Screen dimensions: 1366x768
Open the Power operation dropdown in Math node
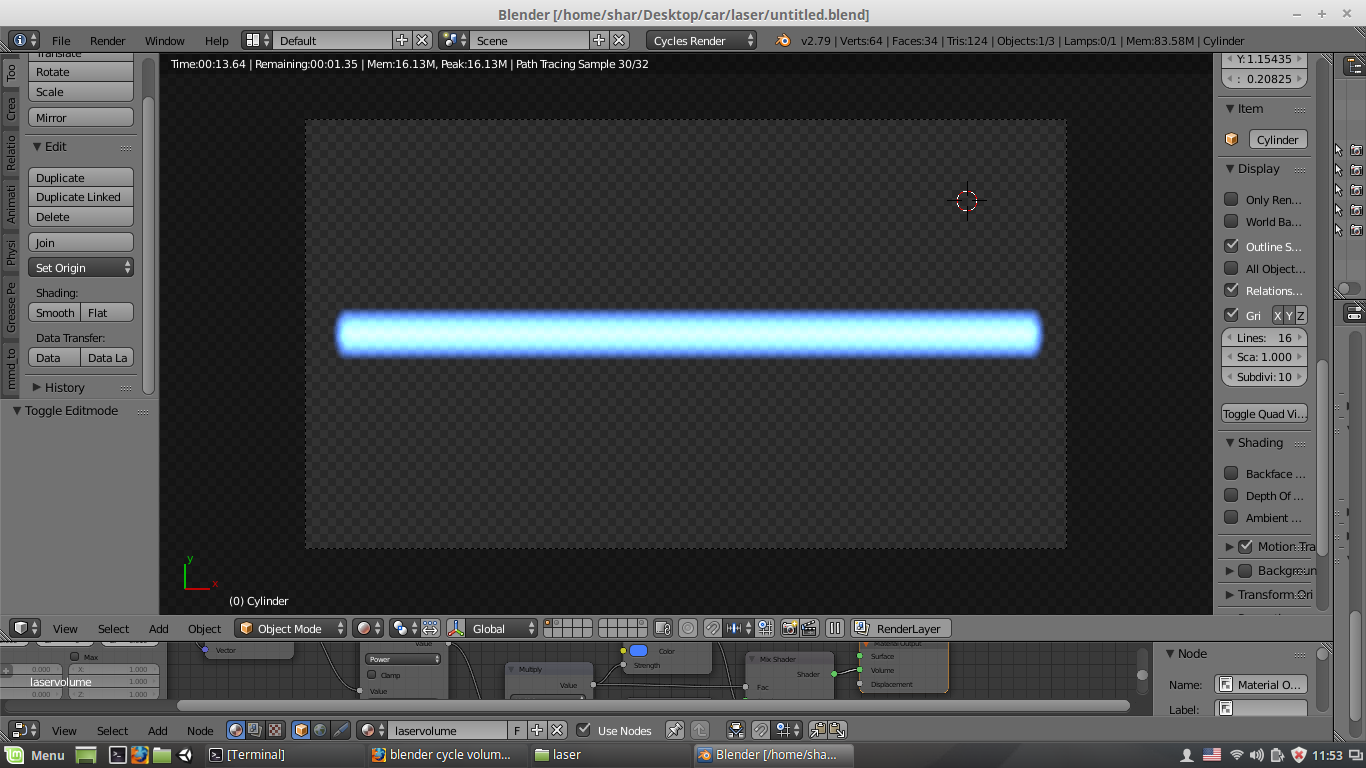pos(404,659)
